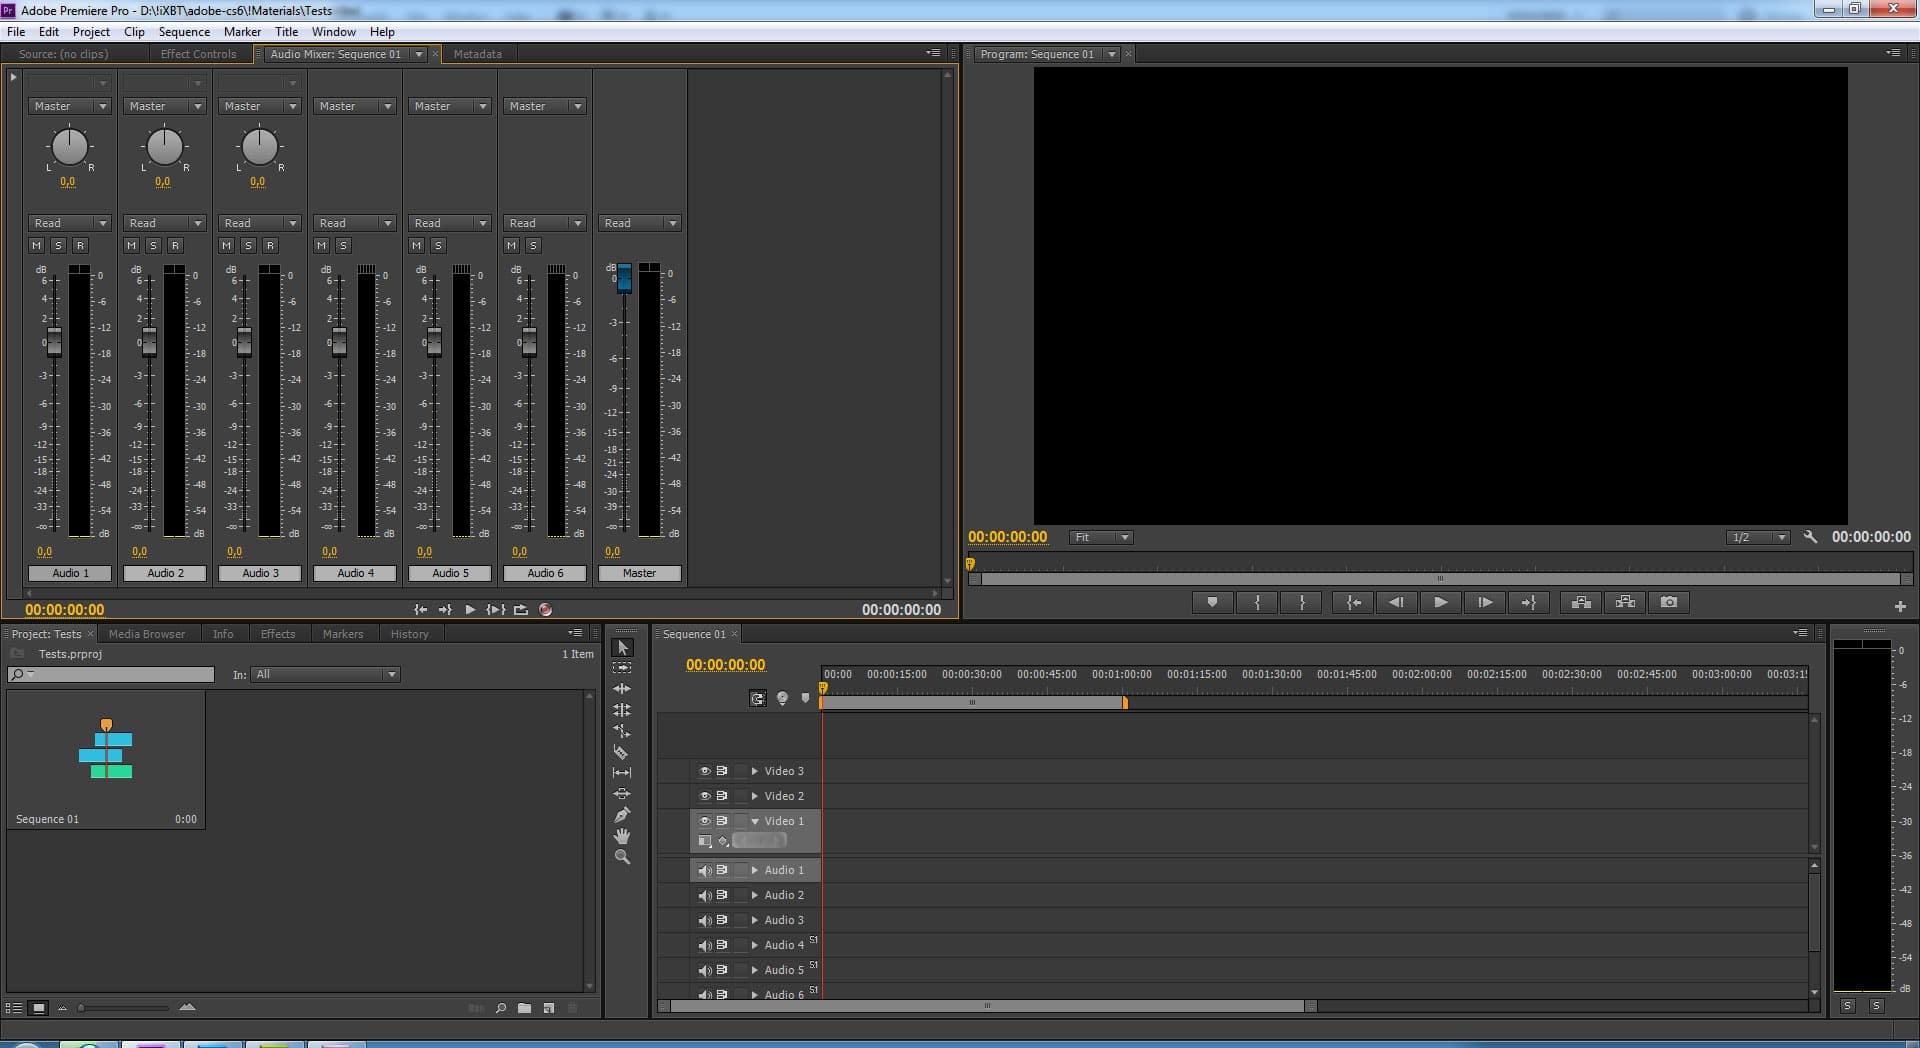The width and height of the screenshot is (1920, 1048).
Task: Open Program monitor settings wrench
Action: [x=1809, y=537]
